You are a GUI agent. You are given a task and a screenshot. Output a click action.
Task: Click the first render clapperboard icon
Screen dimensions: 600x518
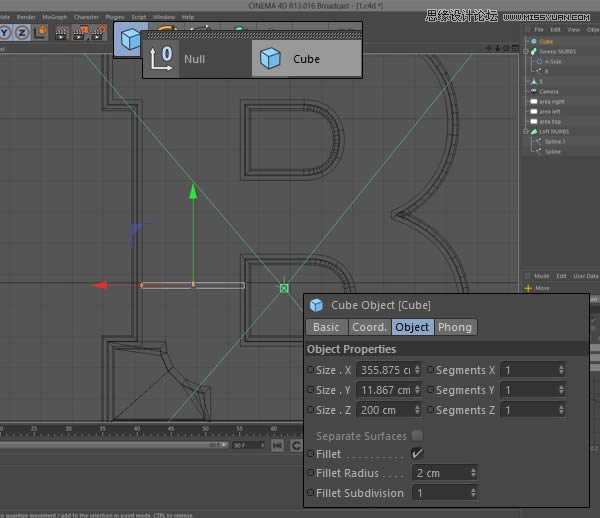[x=61, y=33]
